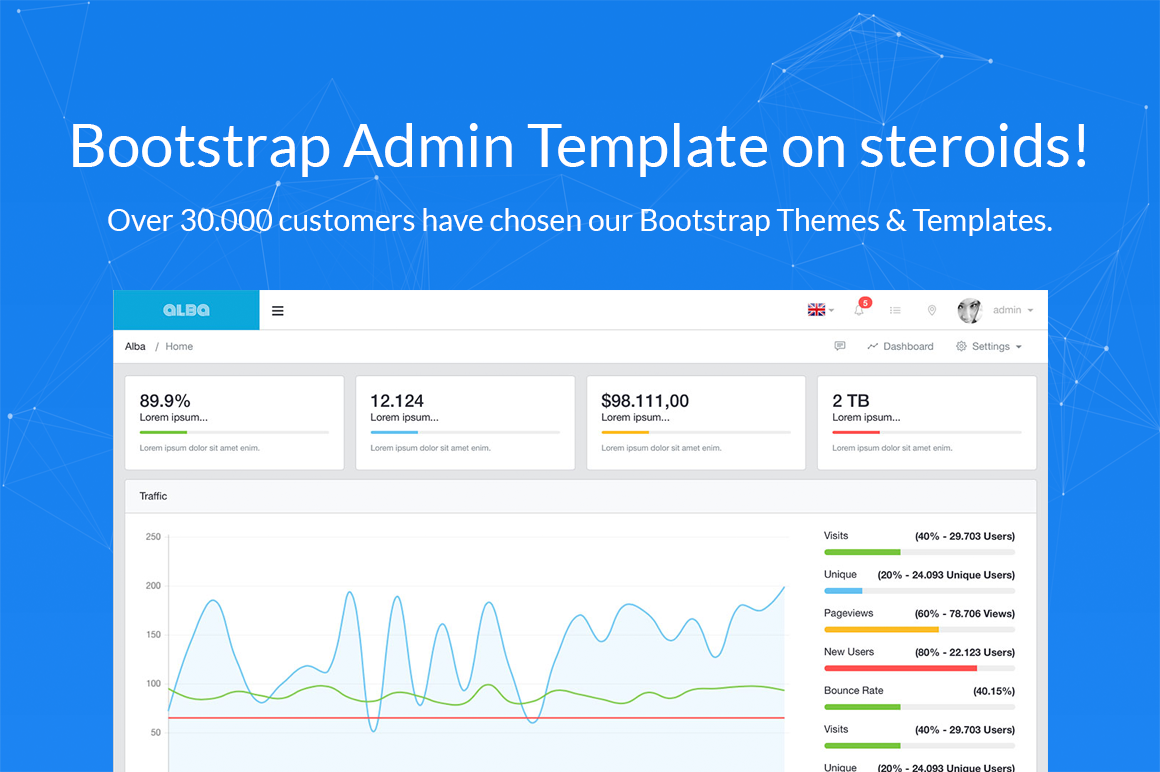Toggle the hamburger sidebar menu

point(278,311)
